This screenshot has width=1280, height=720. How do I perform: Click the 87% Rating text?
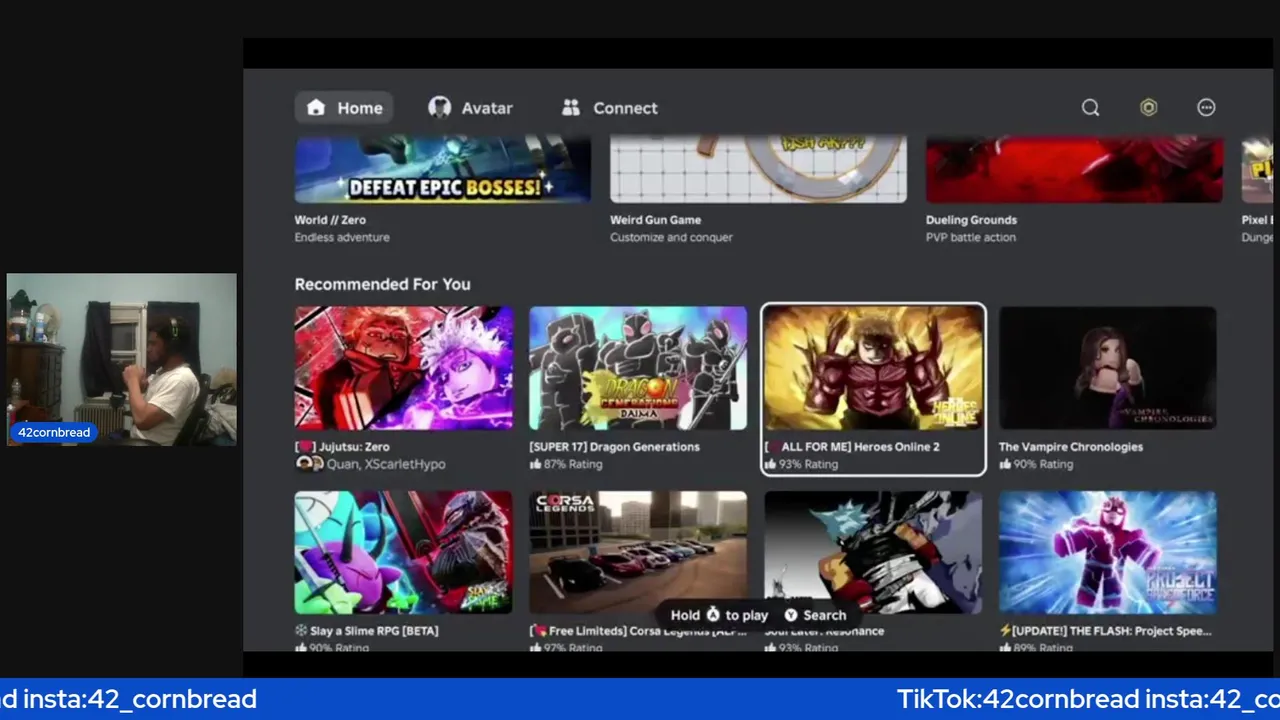tap(573, 464)
